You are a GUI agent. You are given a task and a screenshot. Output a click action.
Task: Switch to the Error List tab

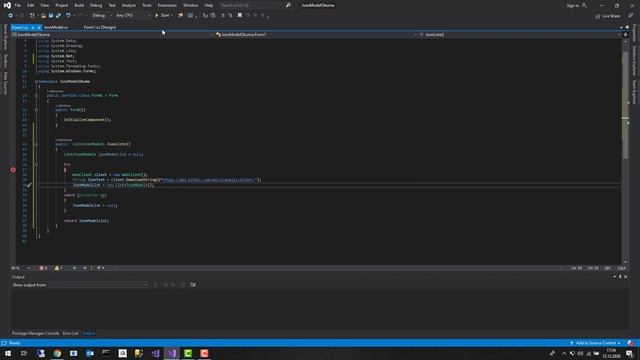70,333
